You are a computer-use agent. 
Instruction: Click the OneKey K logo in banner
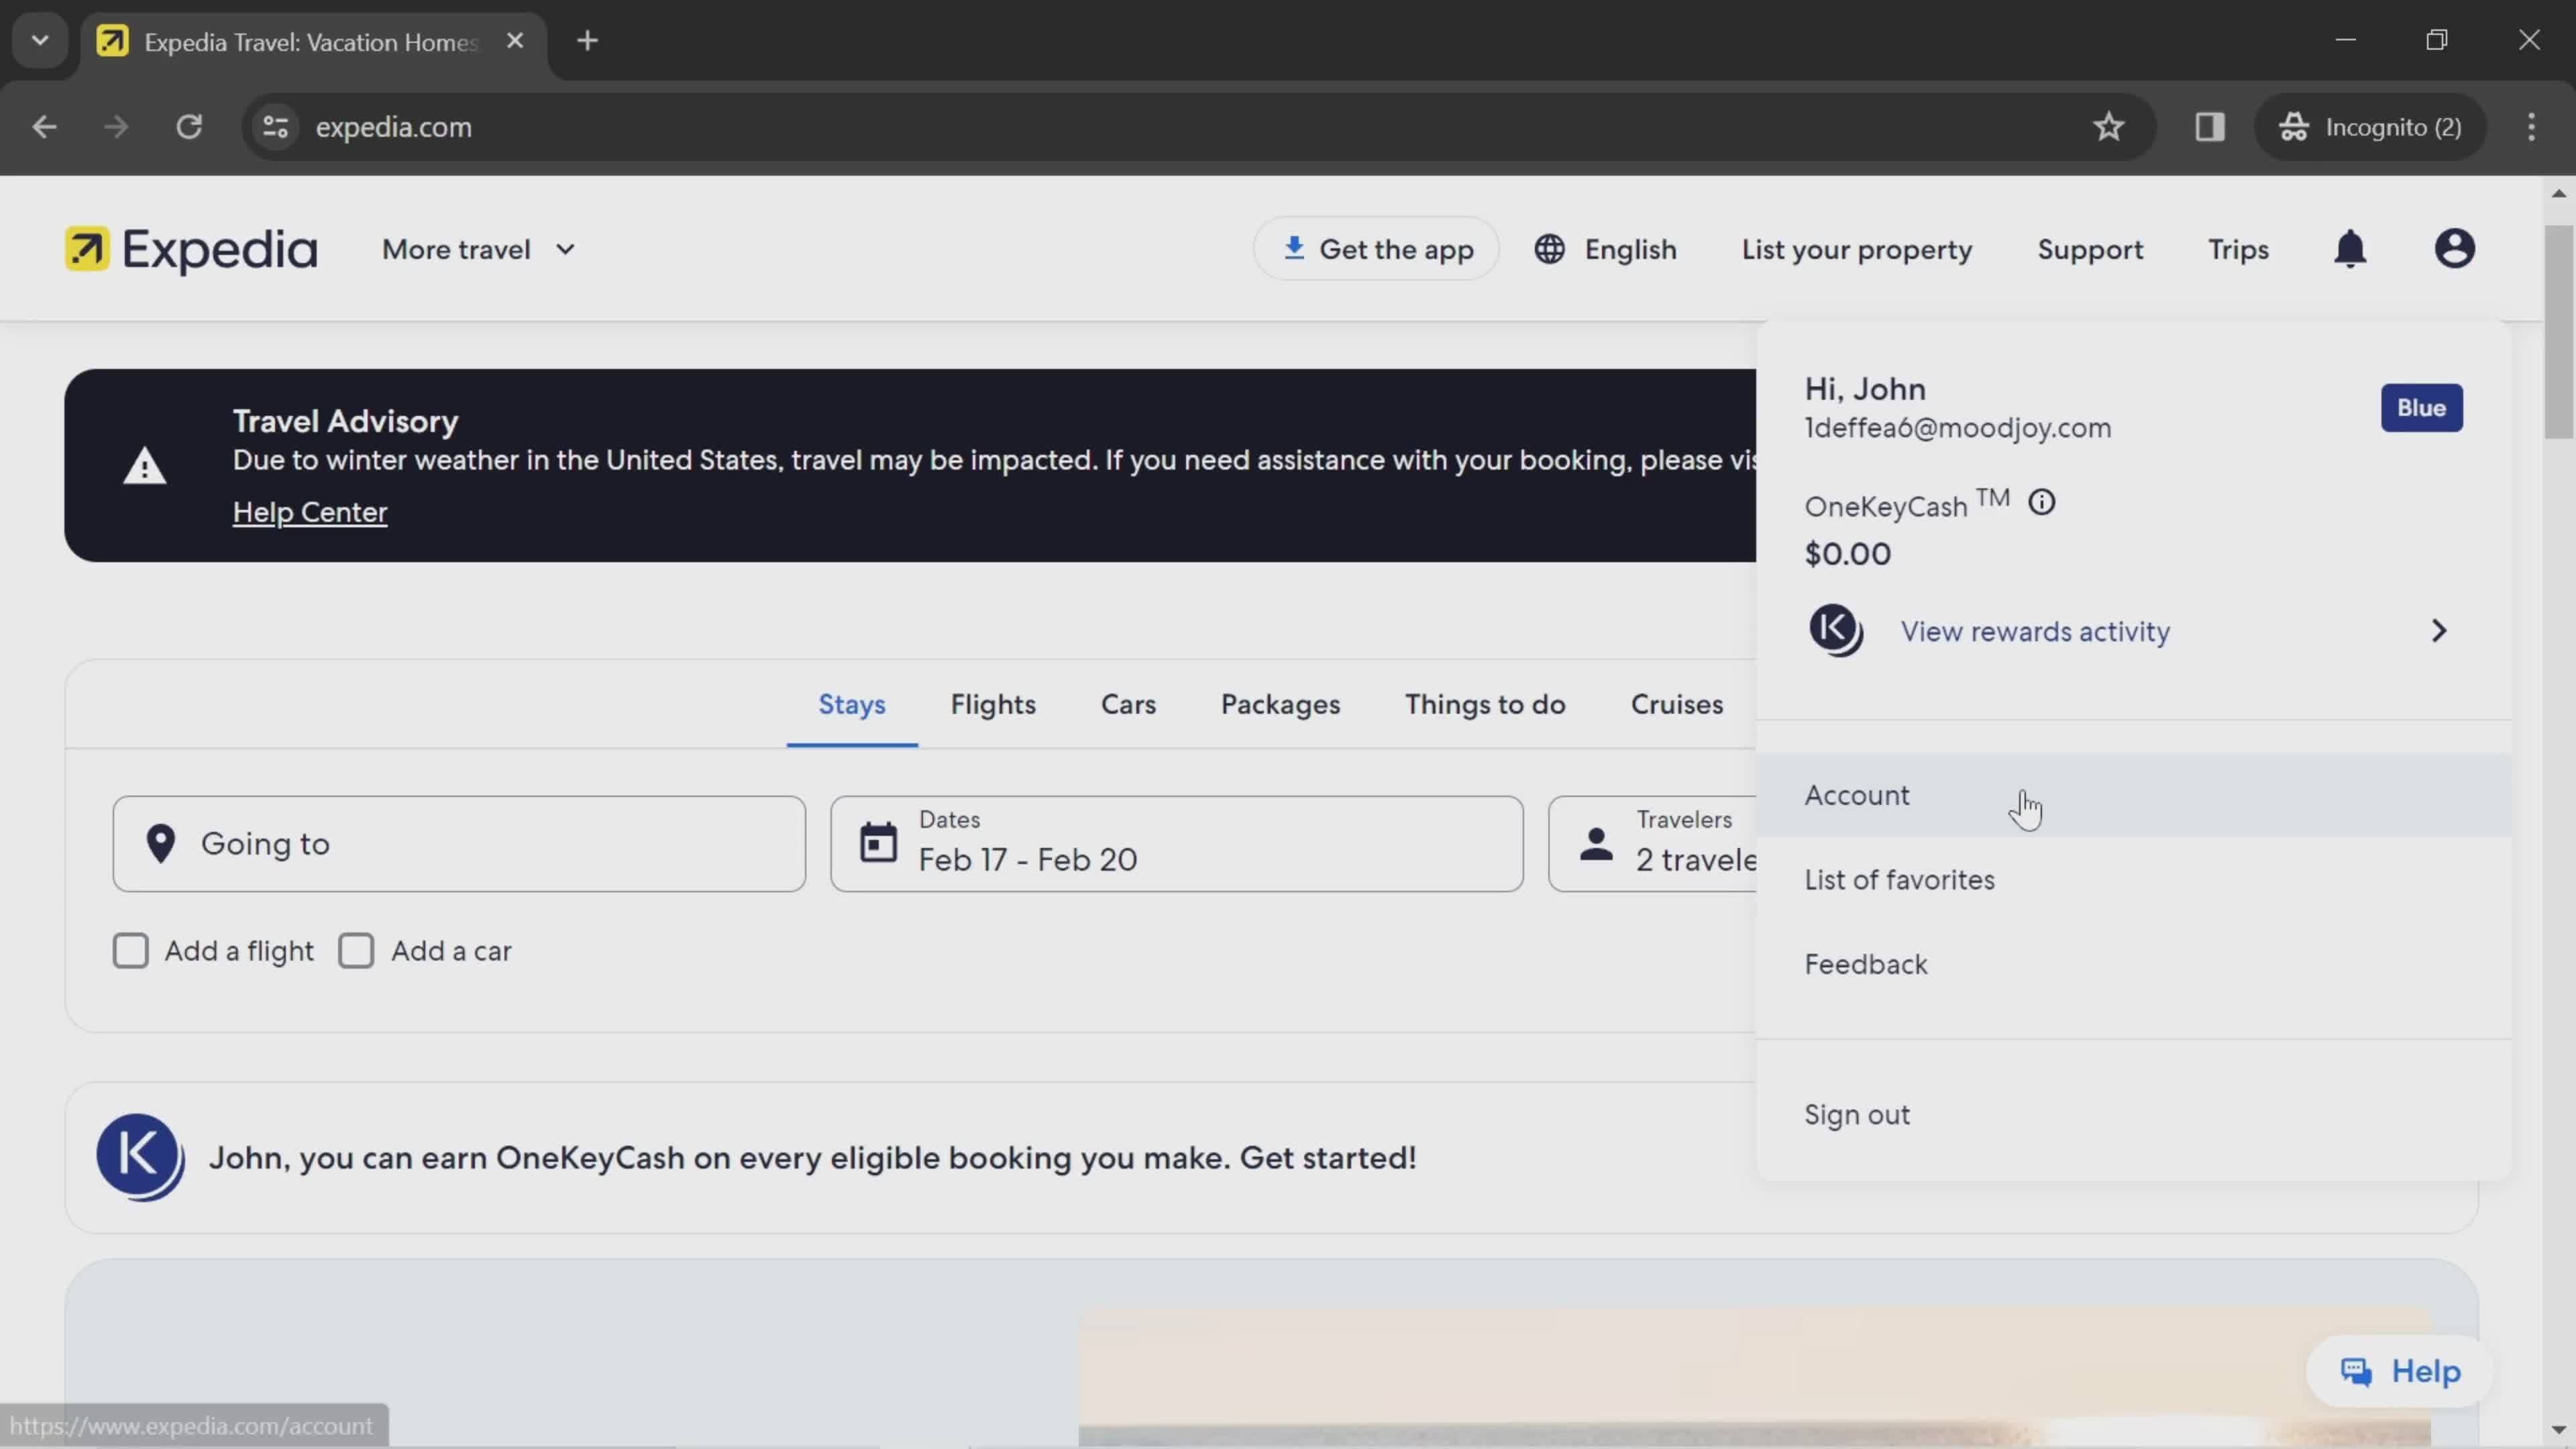point(140,1157)
